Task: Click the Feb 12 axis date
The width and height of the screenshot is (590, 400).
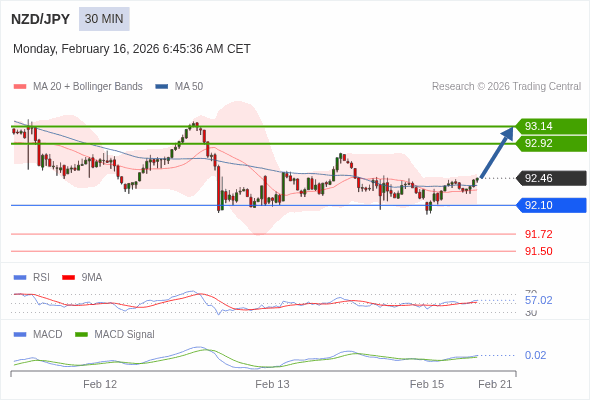Action: (100, 384)
